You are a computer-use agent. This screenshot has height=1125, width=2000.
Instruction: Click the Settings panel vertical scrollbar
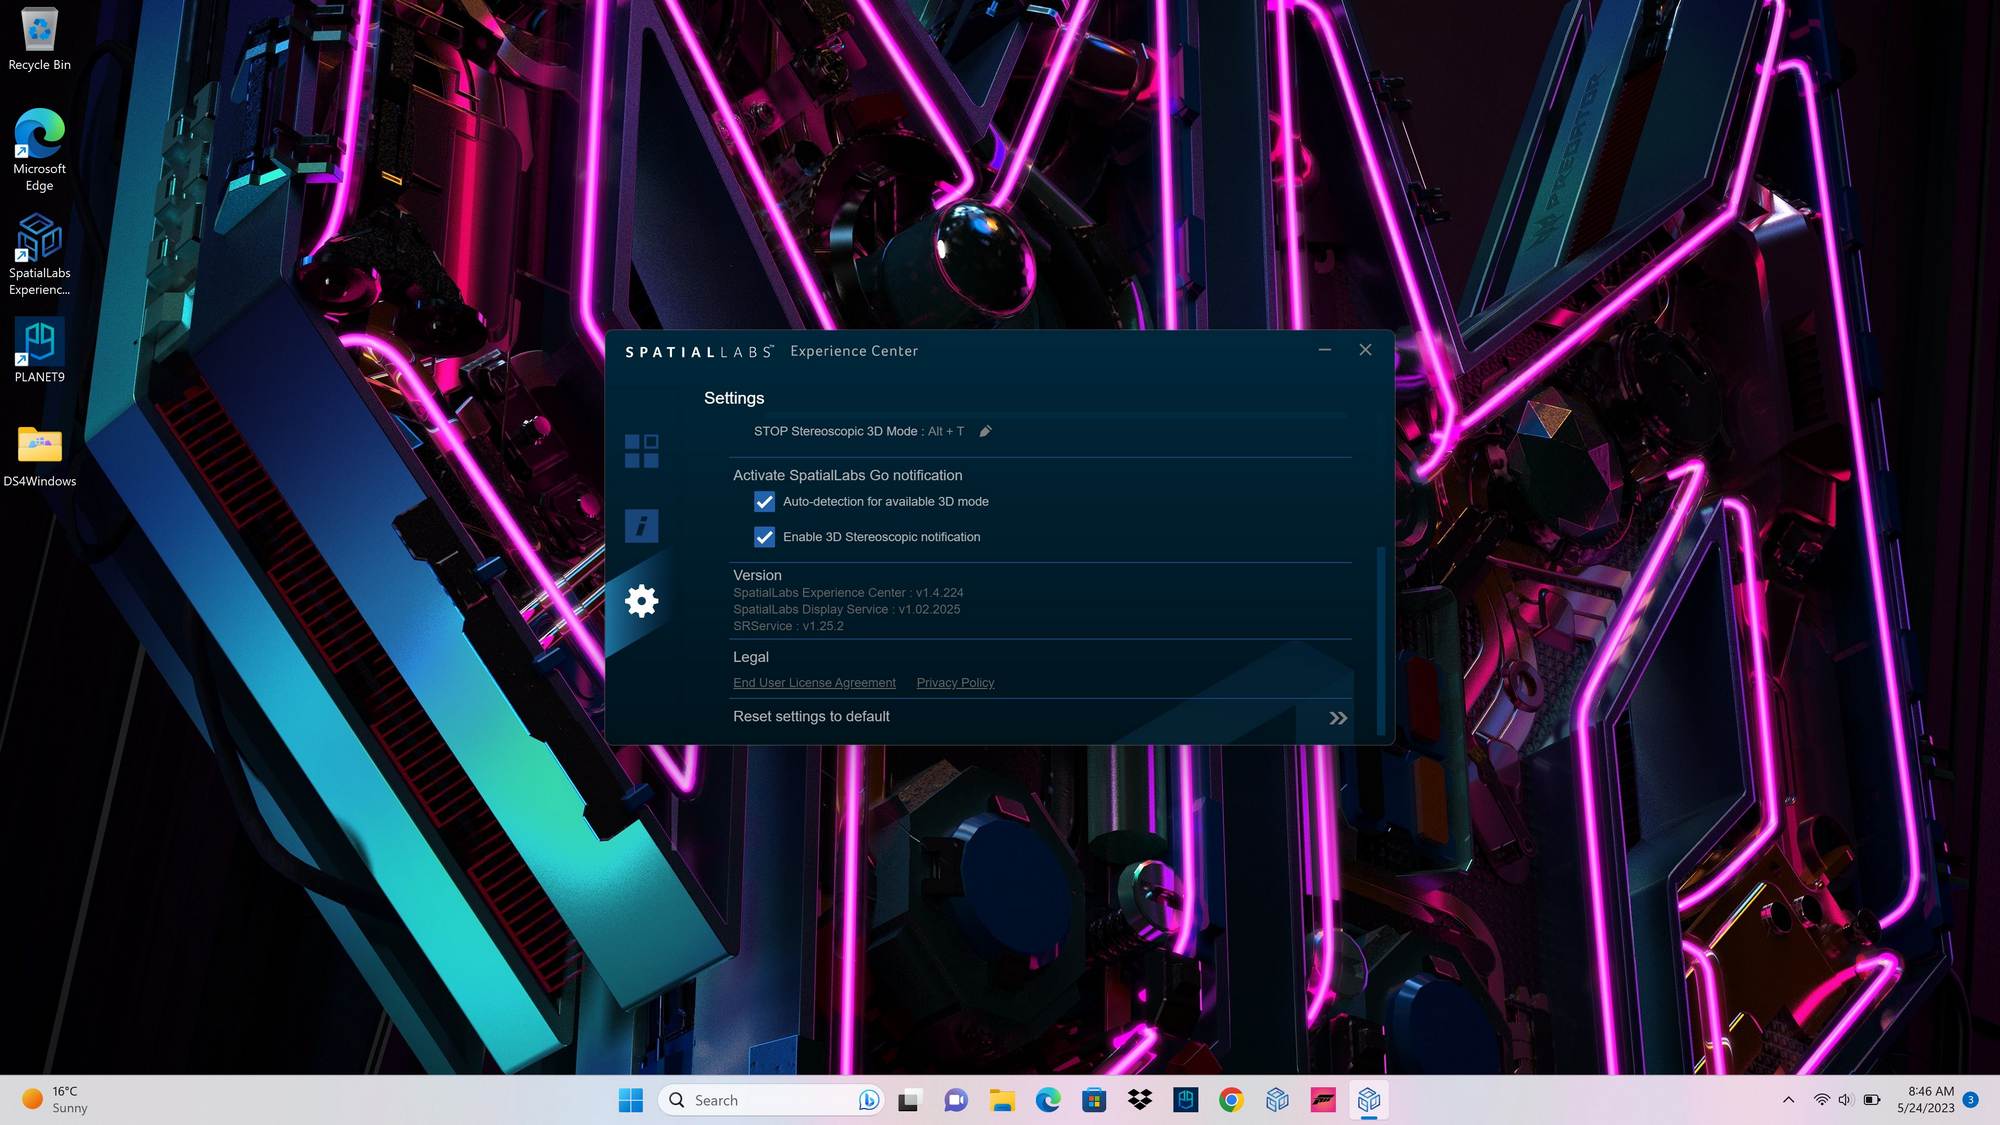(x=1381, y=640)
